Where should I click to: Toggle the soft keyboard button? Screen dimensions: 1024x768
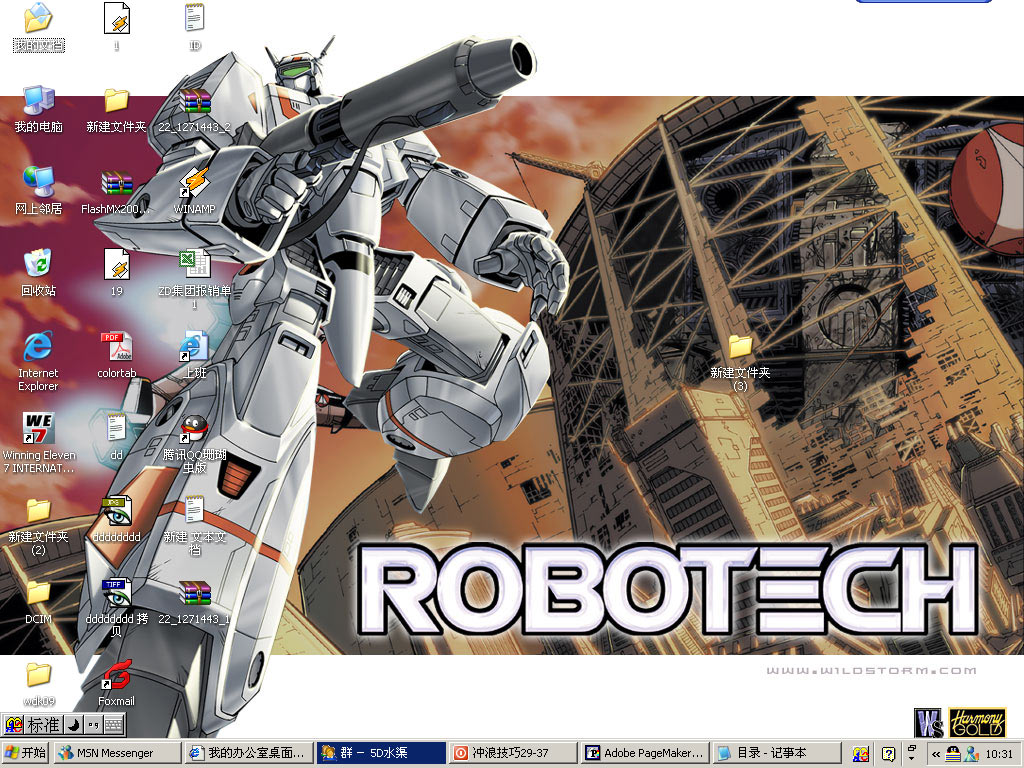(114, 724)
